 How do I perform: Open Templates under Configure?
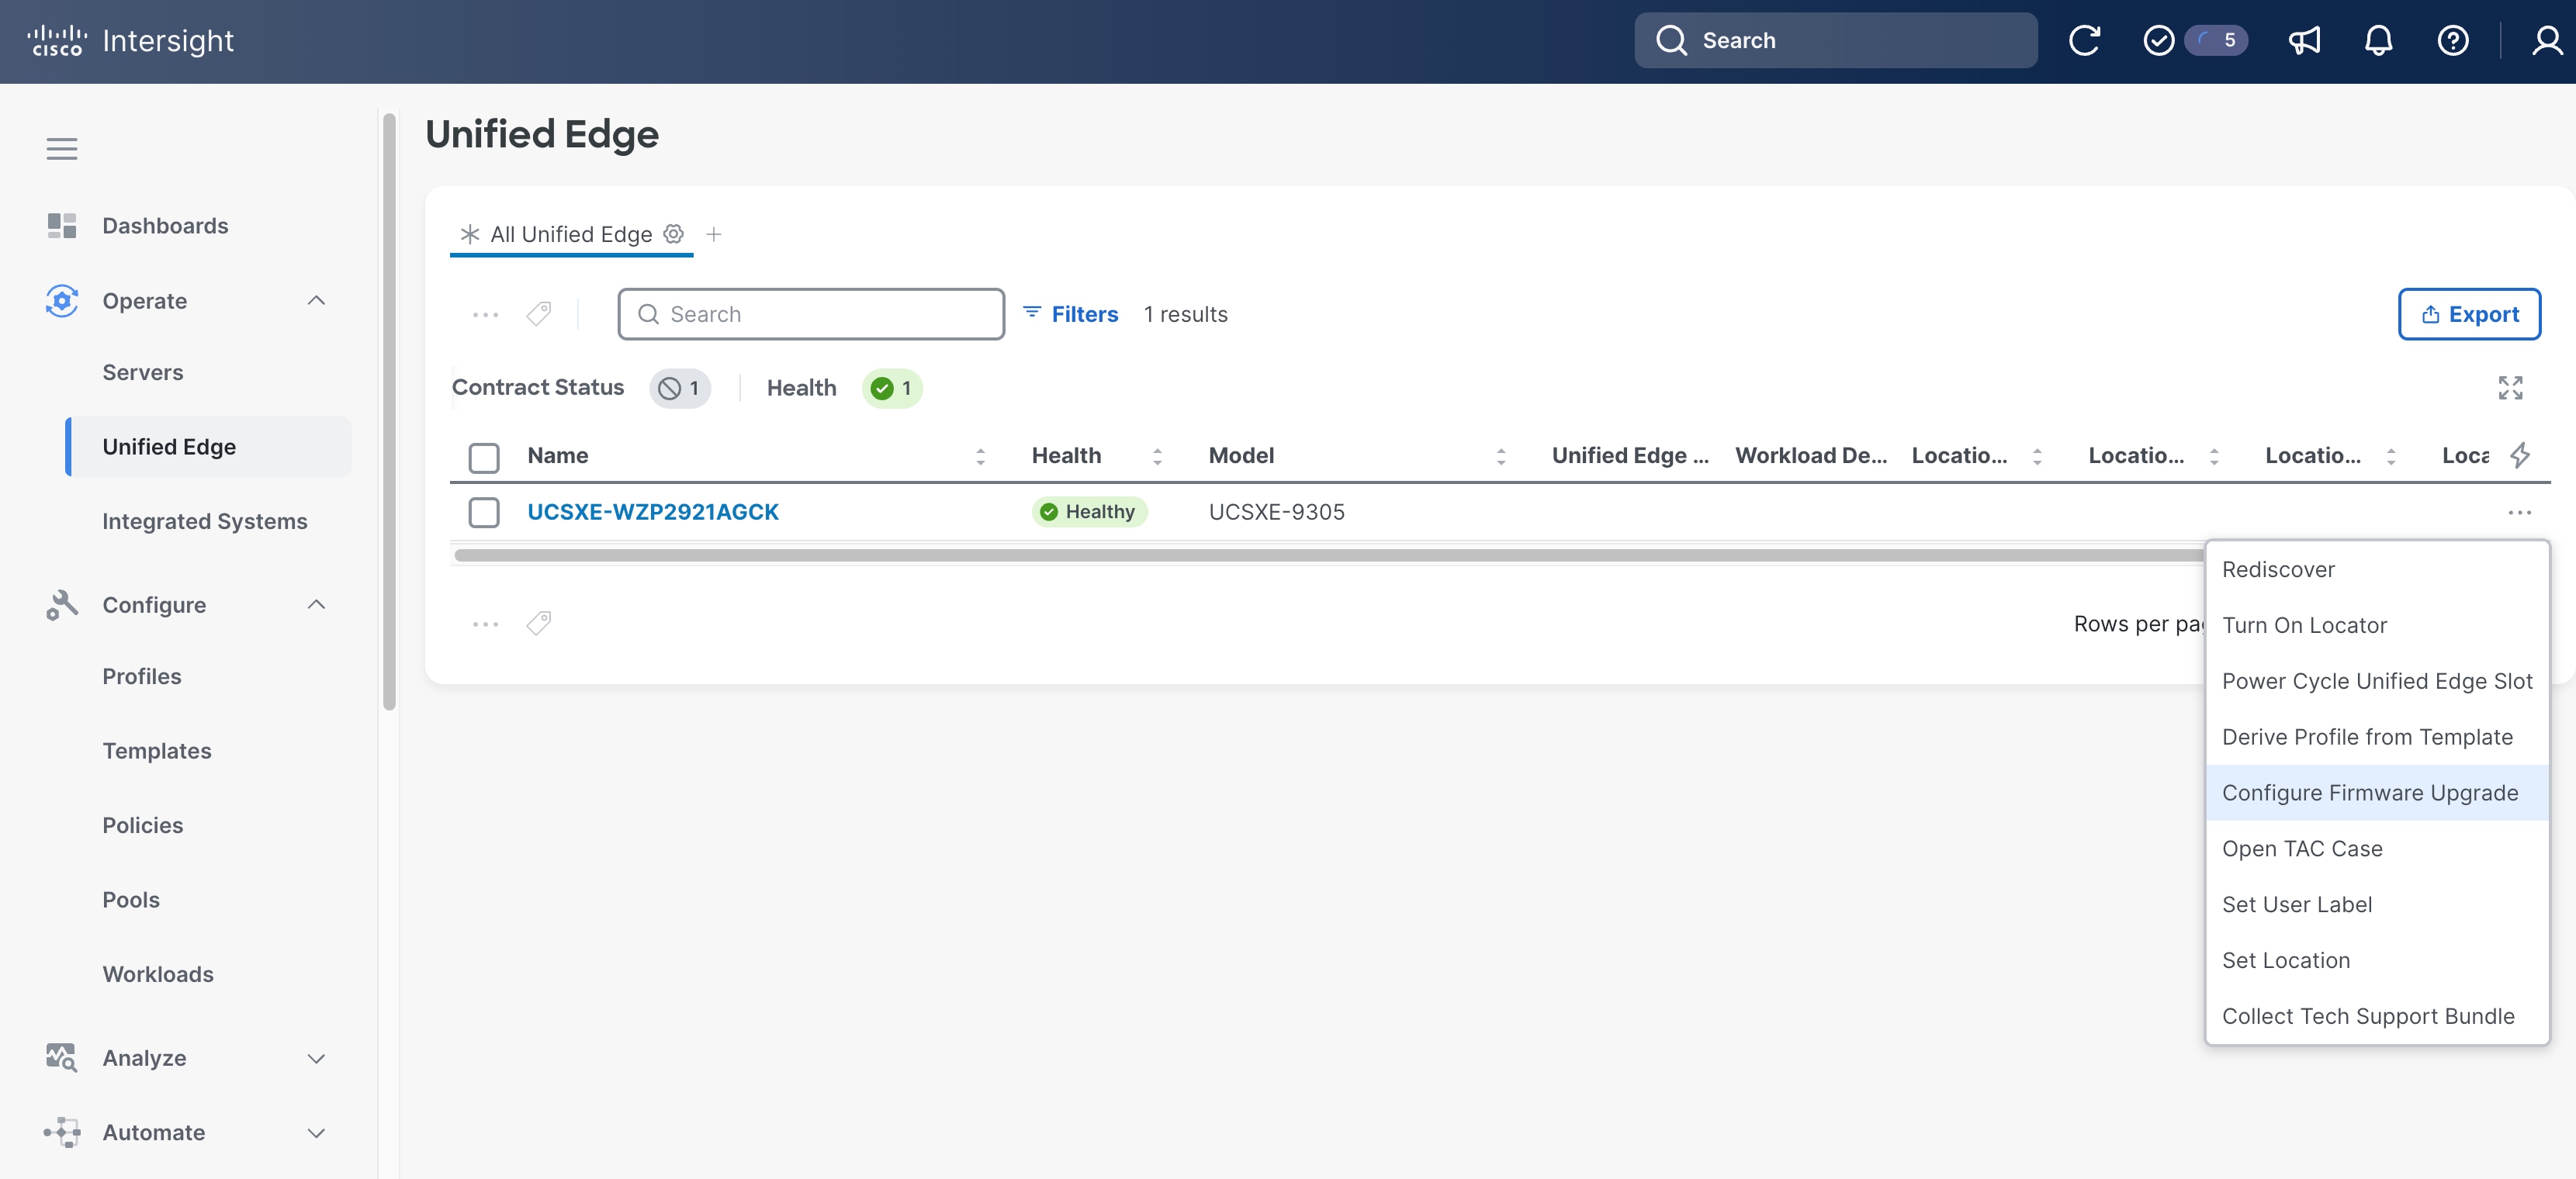(157, 752)
